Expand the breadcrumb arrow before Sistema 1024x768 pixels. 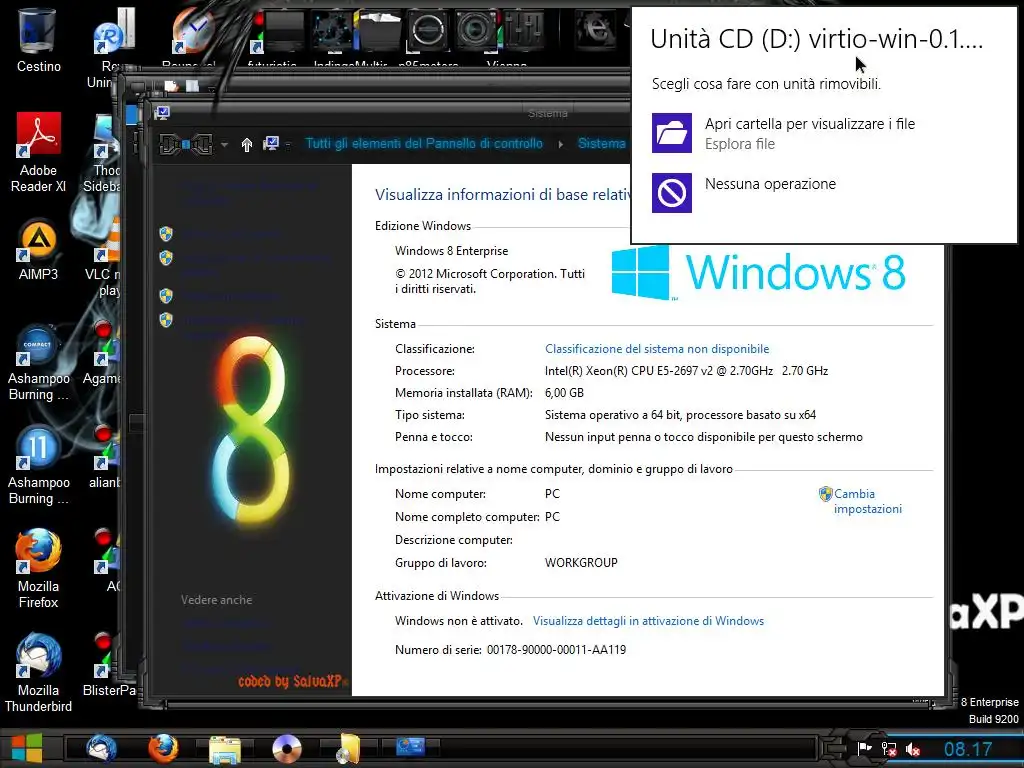coord(560,144)
